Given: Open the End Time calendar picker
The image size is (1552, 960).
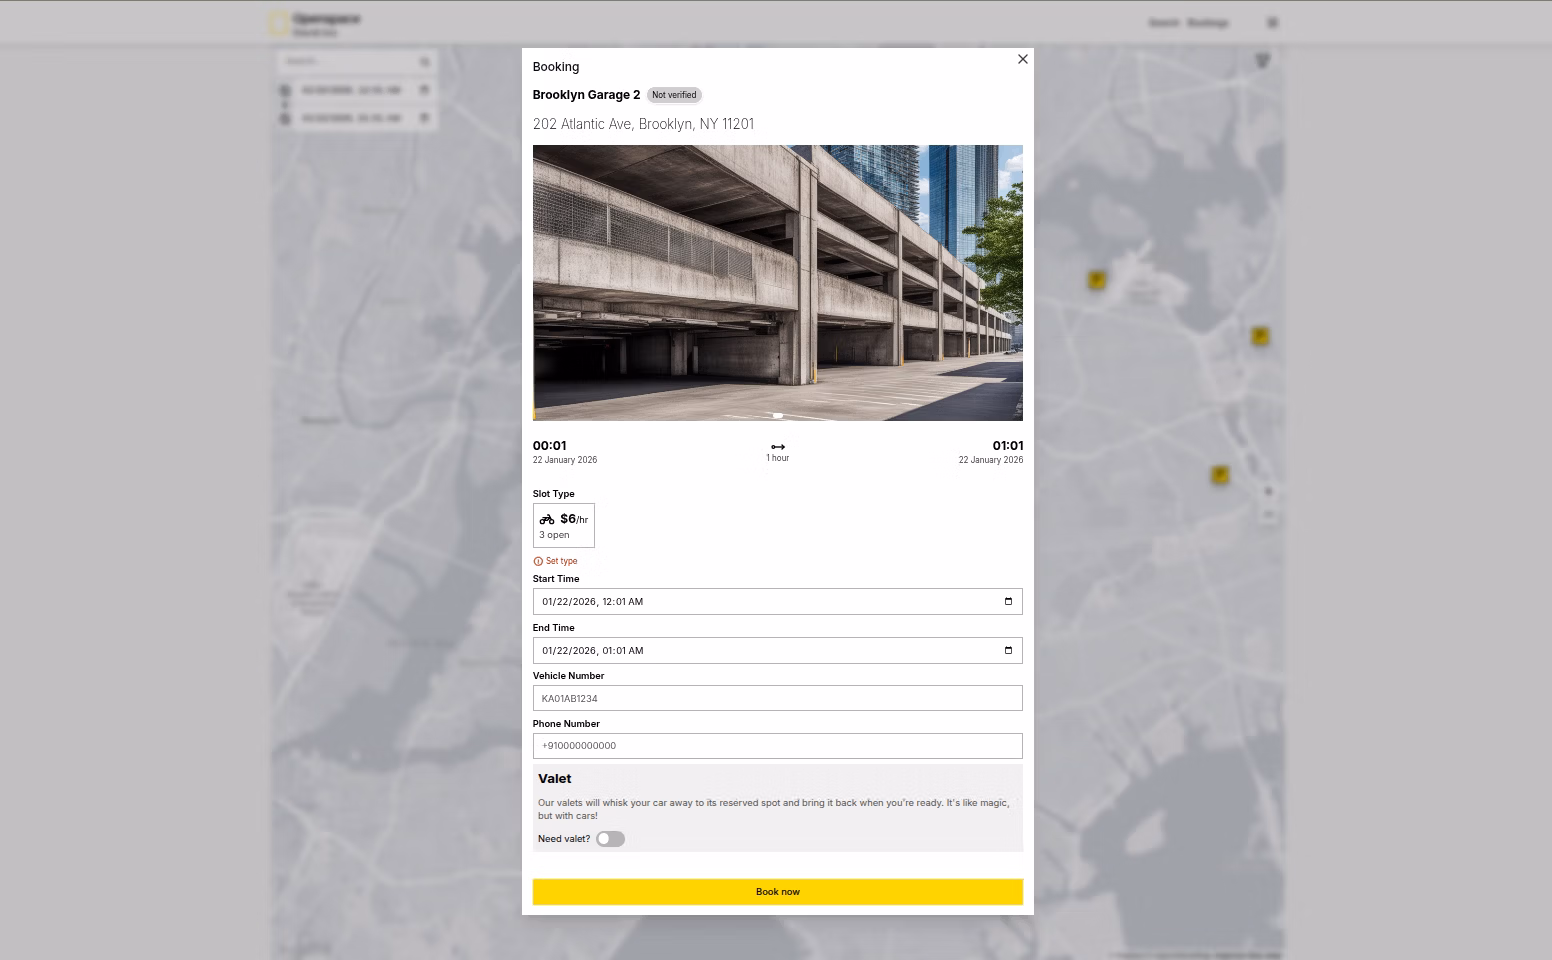Looking at the screenshot, I should click(x=1007, y=650).
